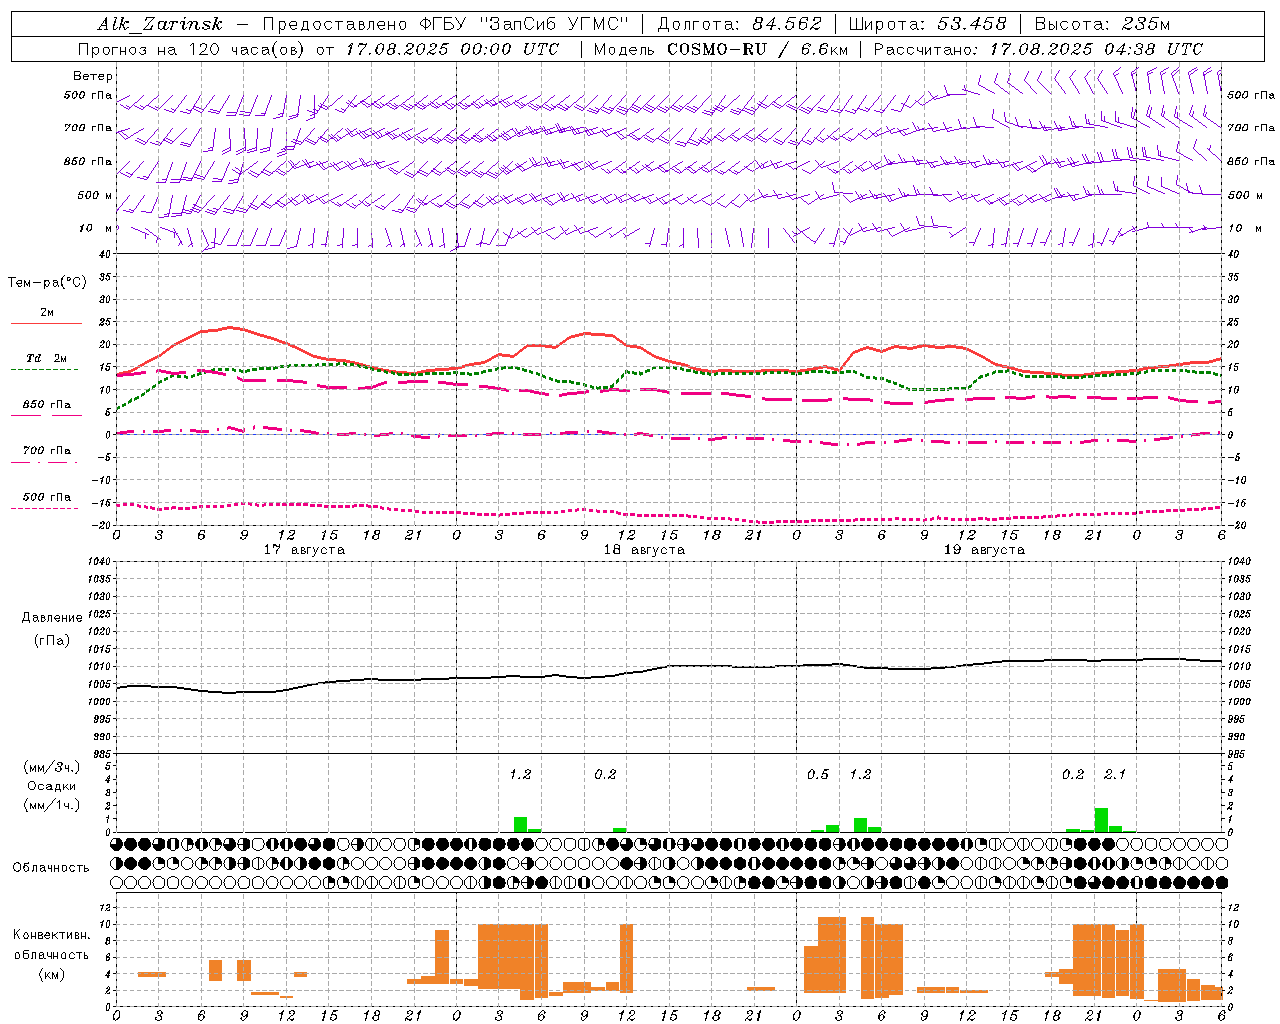Viewport: 1280px width, 1024px height.
Task: Click the Осадки precipitation label
Action: [x=52, y=786]
